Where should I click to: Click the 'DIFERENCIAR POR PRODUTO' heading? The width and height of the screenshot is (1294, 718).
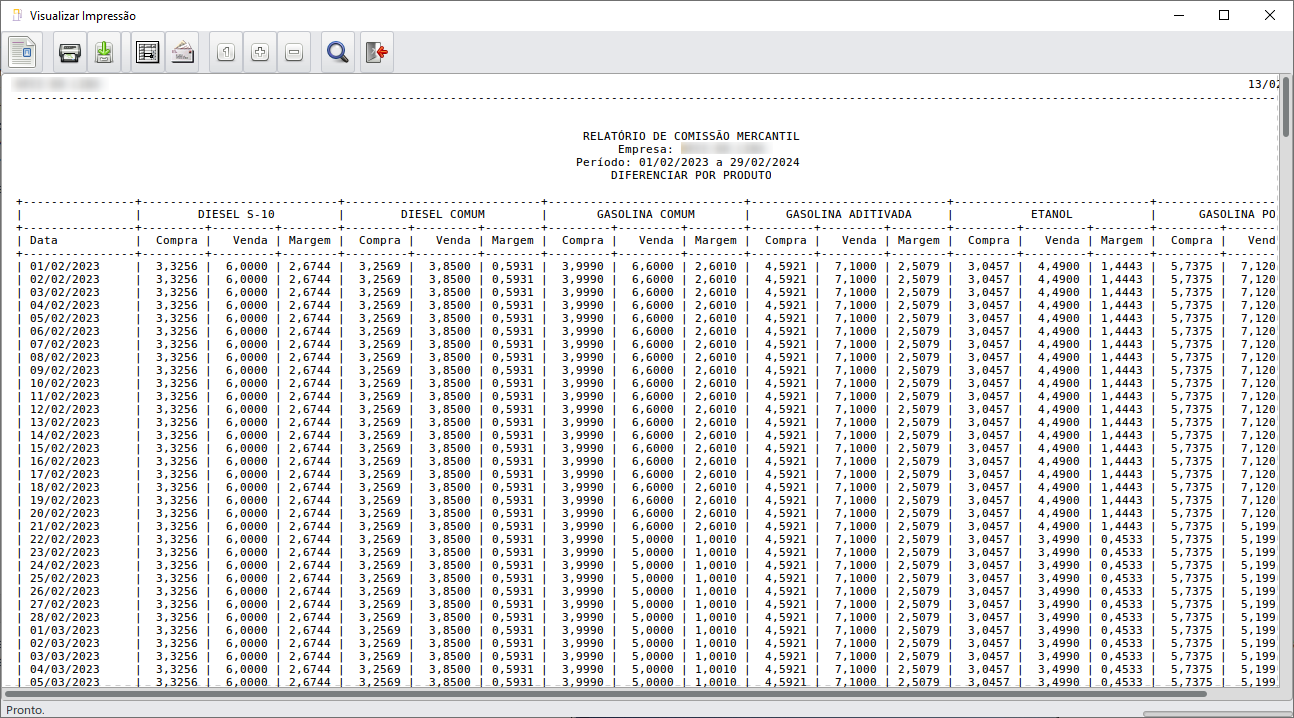coord(691,175)
